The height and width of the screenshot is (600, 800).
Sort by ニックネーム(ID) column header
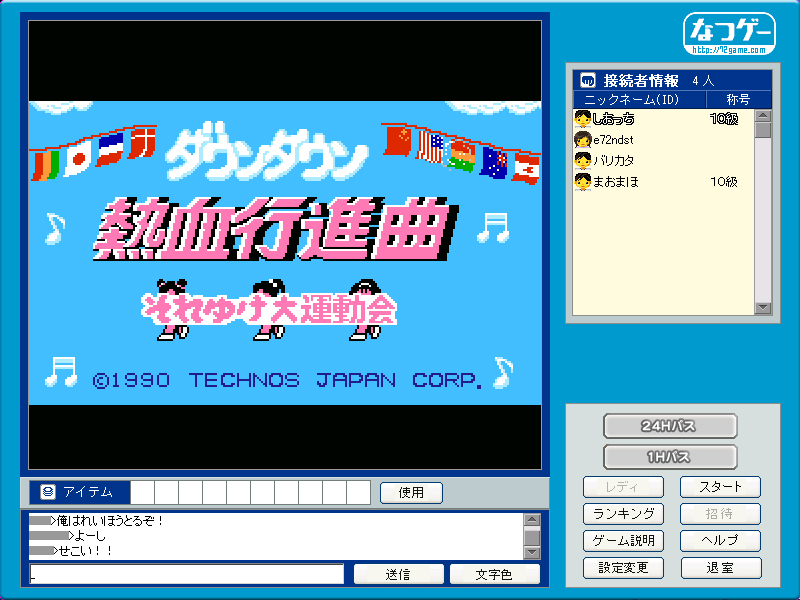(639, 99)
